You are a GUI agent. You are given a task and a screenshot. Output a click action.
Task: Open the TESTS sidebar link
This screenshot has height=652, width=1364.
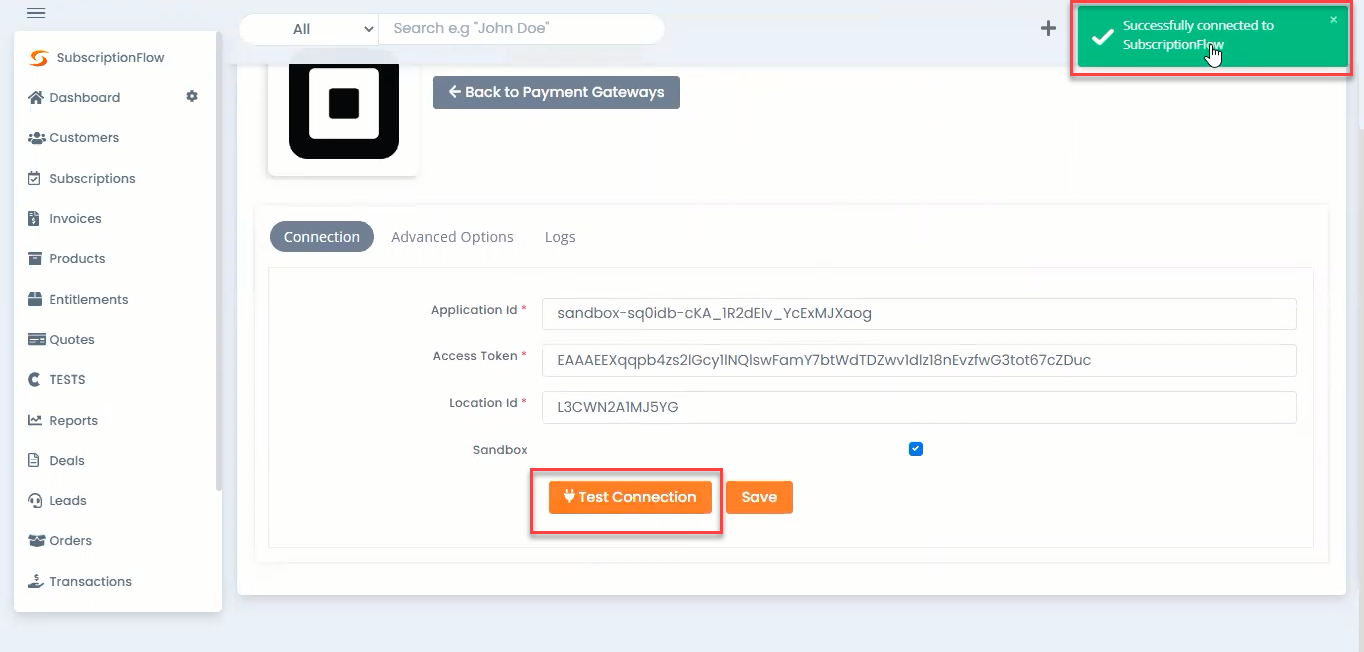(x=67, y=379)
